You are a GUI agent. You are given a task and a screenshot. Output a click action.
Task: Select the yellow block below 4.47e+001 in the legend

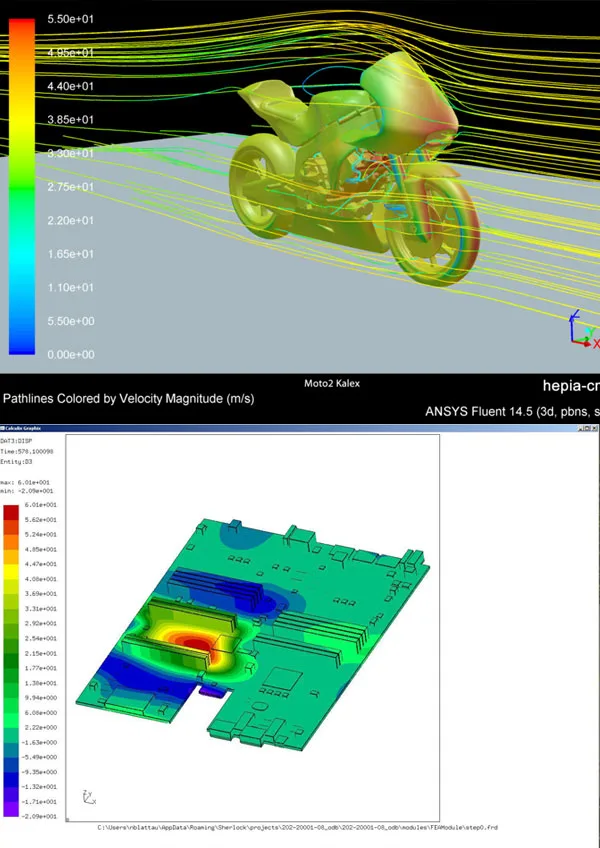pos(11,572)
